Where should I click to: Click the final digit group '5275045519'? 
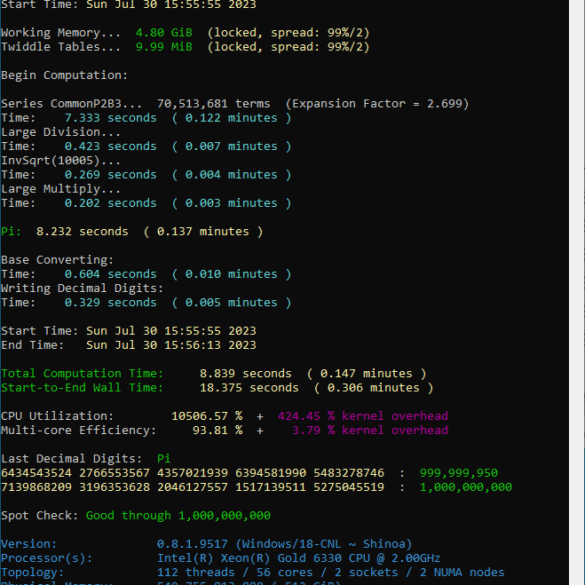348,487
